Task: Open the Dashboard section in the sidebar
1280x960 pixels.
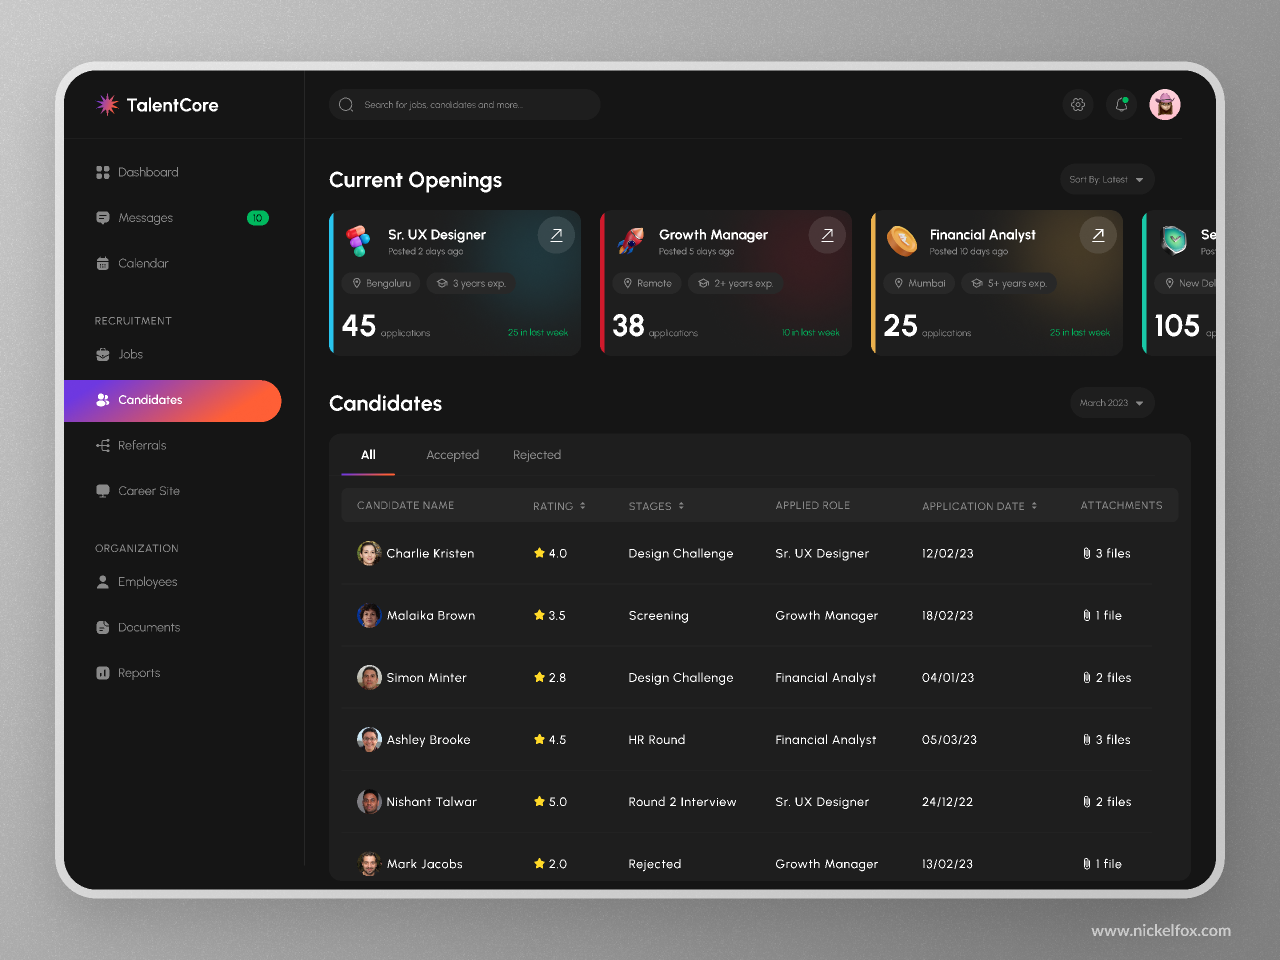Action: pyautogui.click(x=149, y=172)
